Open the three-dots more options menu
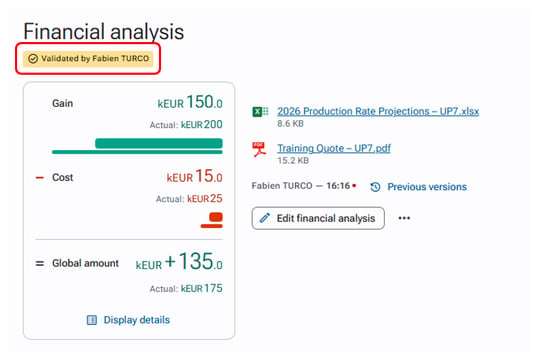The image size is (541, 364). click(404, 218)
